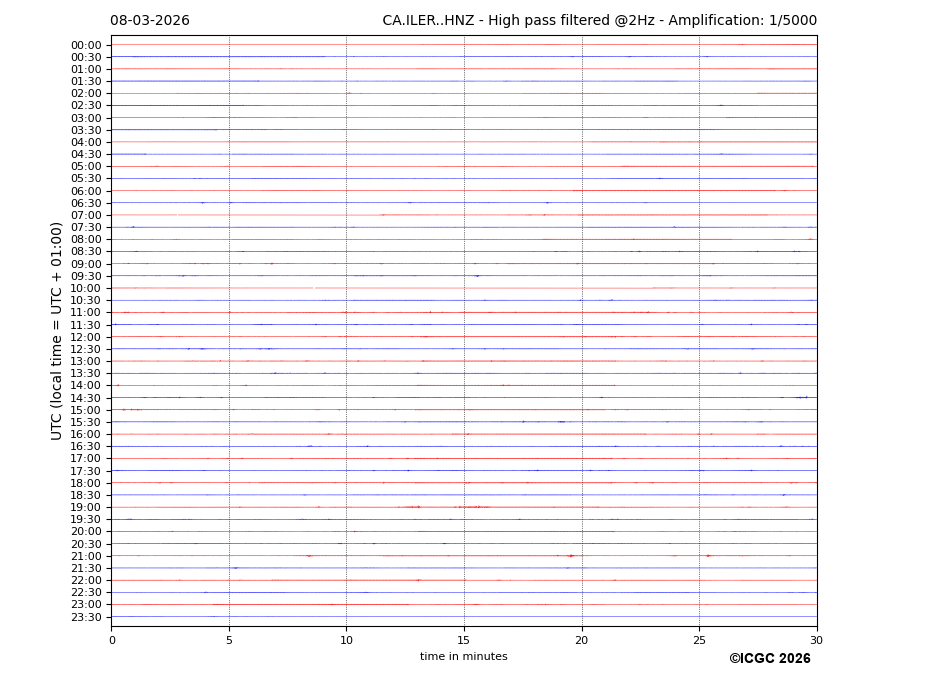Click the 15 tick on the minutes axis
The width and height of the screenshot is (927, 696).
[x=464, y=640]
